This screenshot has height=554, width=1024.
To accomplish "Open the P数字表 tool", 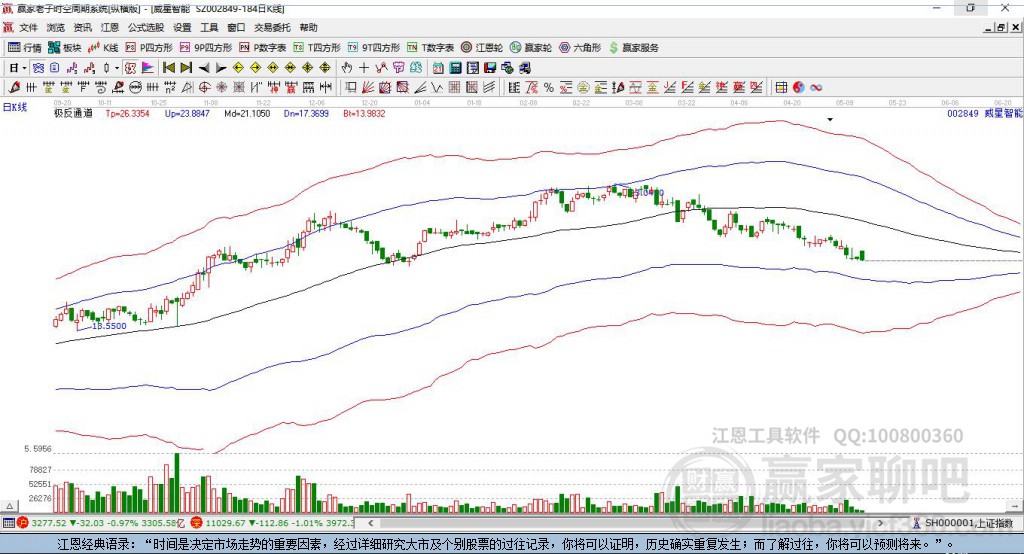I will [x=263, y=48].
